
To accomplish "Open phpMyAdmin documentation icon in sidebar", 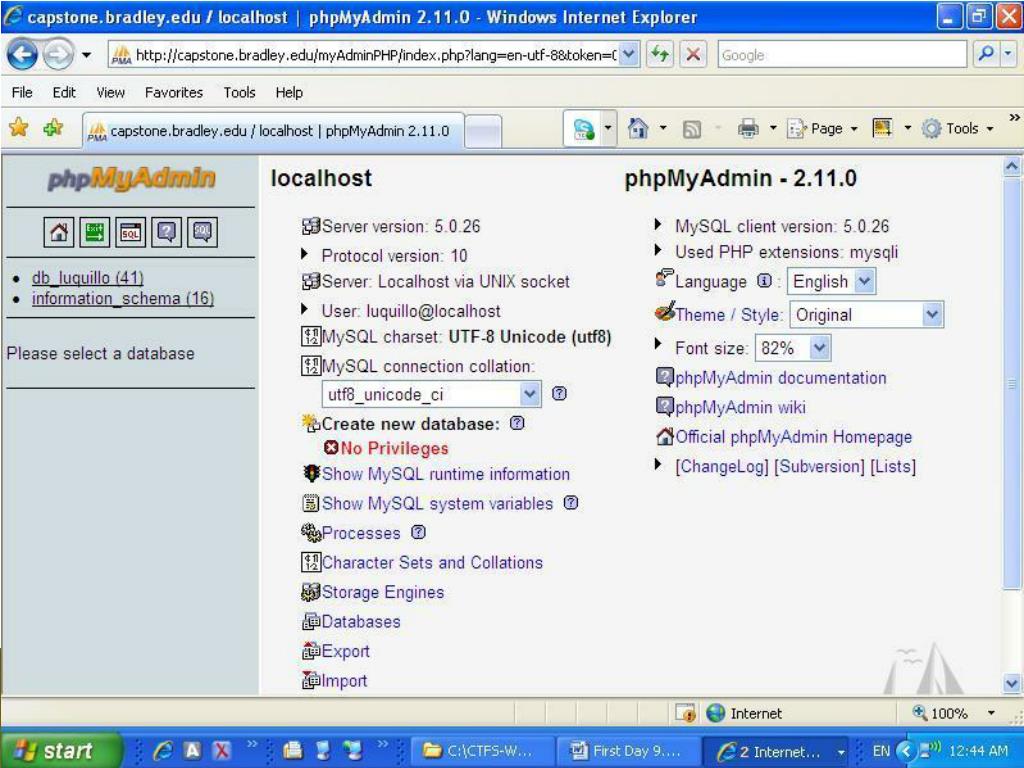I will point(167,232).
